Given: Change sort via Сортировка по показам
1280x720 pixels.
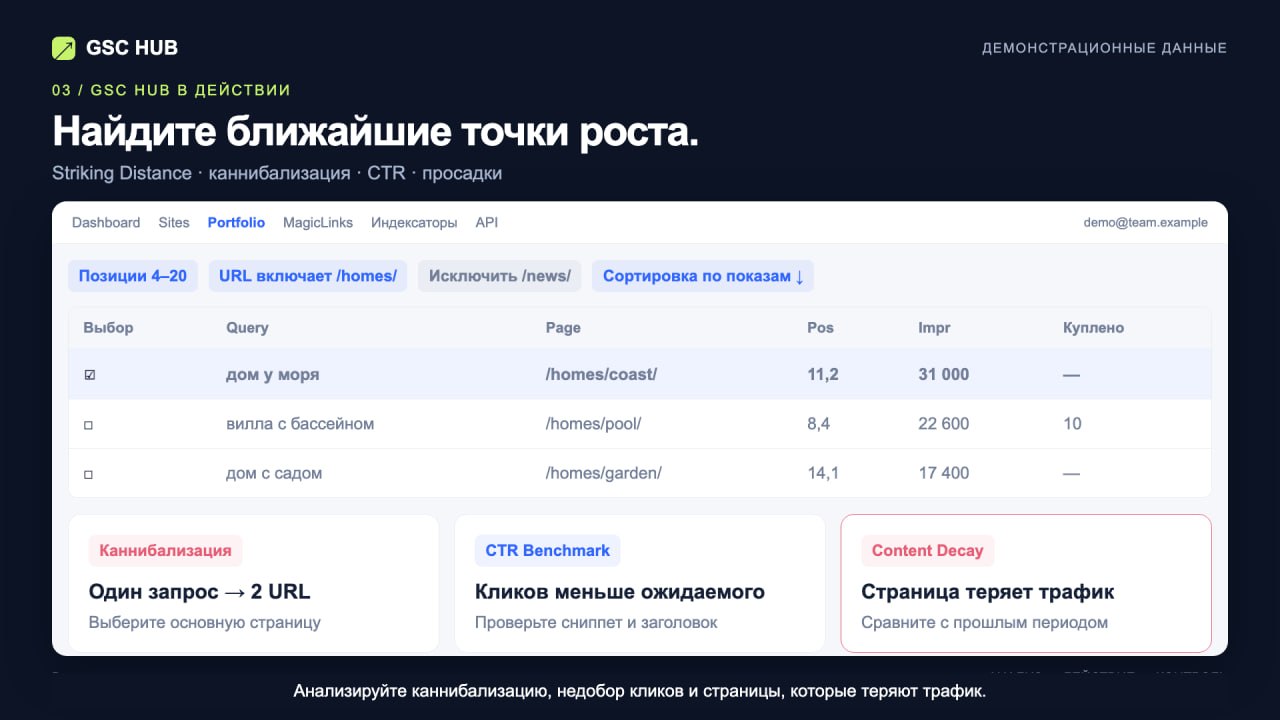Looking at the screenshot, I should (703, 276).
